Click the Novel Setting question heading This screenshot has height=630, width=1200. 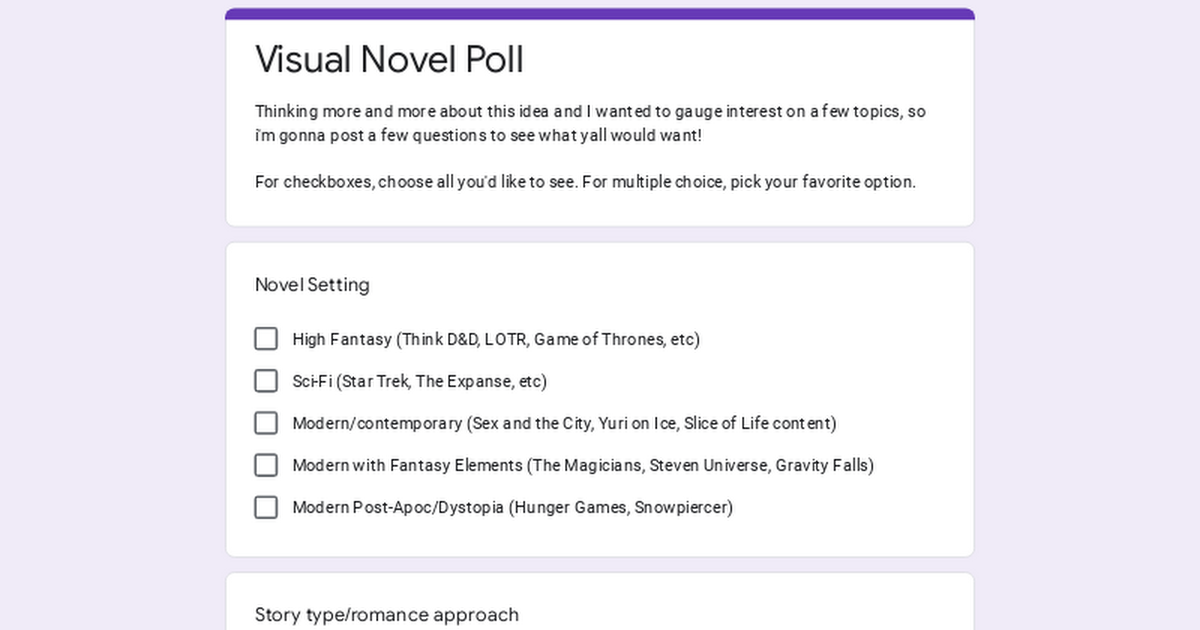(312, 285)
